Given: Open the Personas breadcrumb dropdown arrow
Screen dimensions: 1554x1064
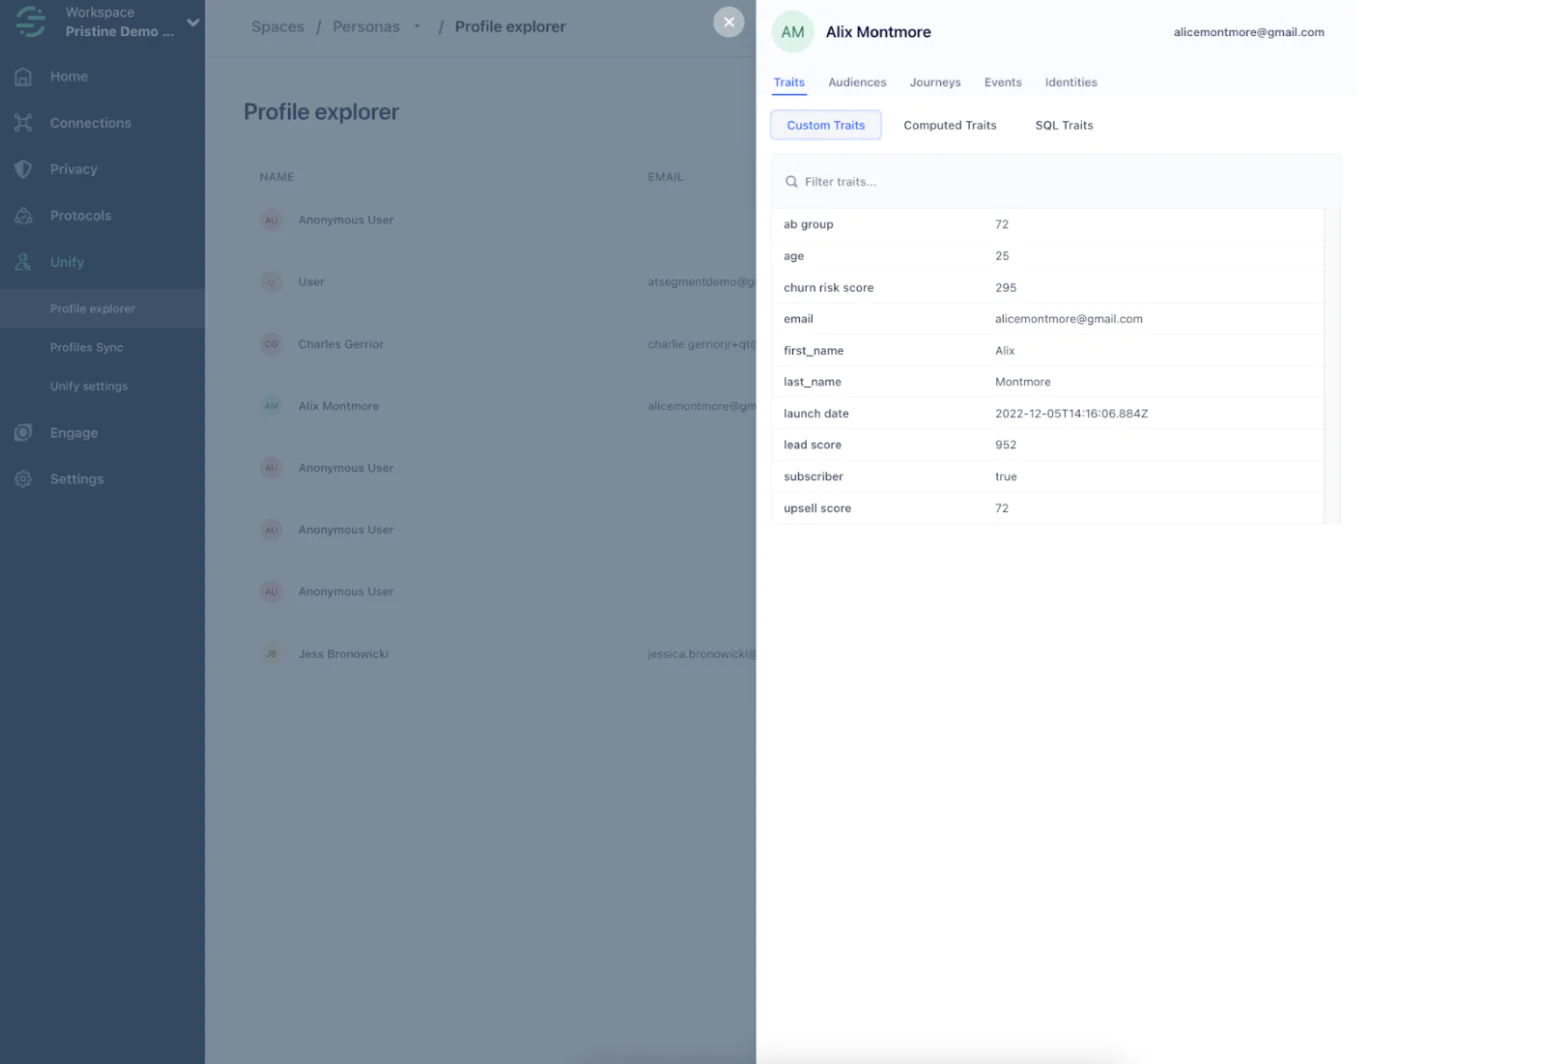Looking at the screenshot, I should point(417,26).
